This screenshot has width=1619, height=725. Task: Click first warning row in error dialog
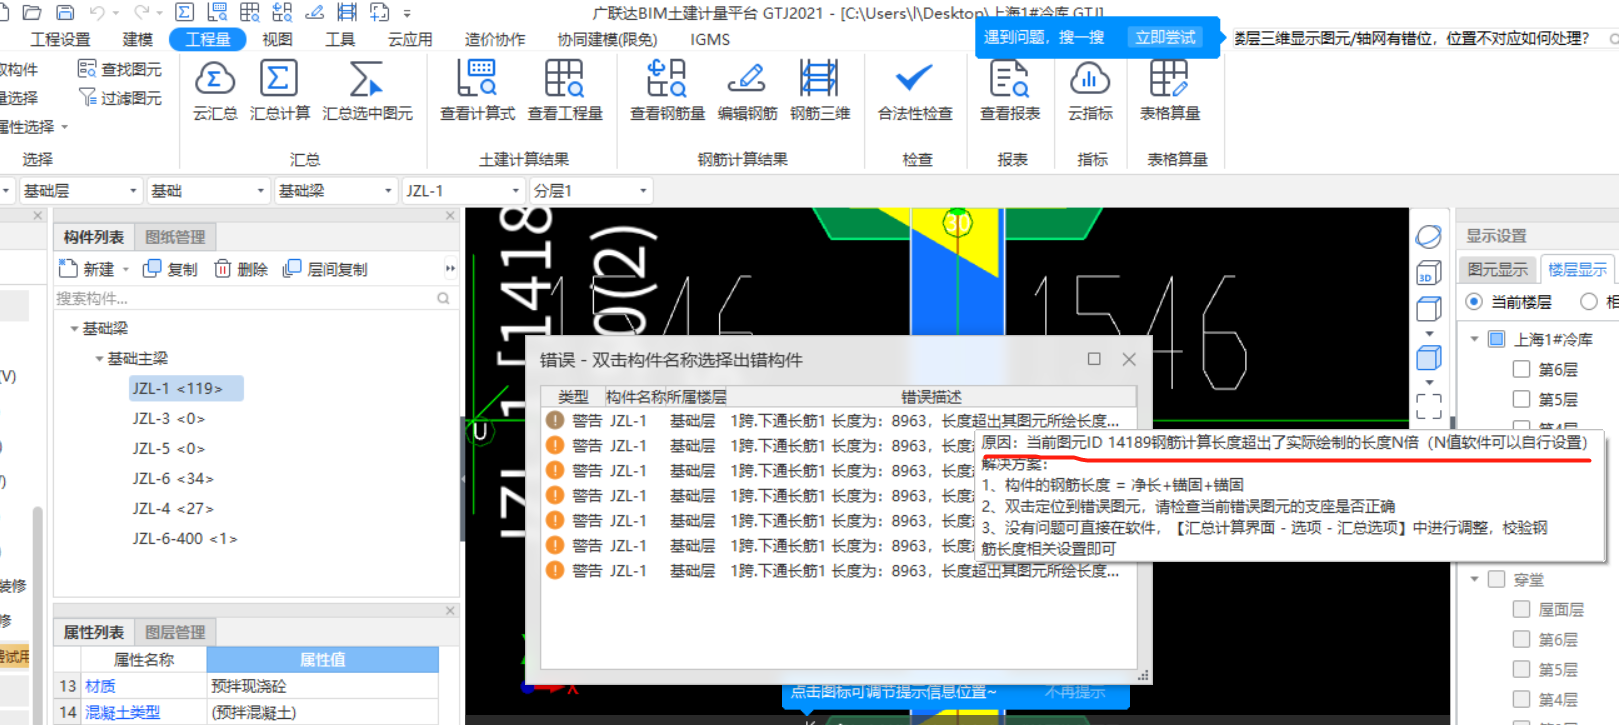point(838,420)
